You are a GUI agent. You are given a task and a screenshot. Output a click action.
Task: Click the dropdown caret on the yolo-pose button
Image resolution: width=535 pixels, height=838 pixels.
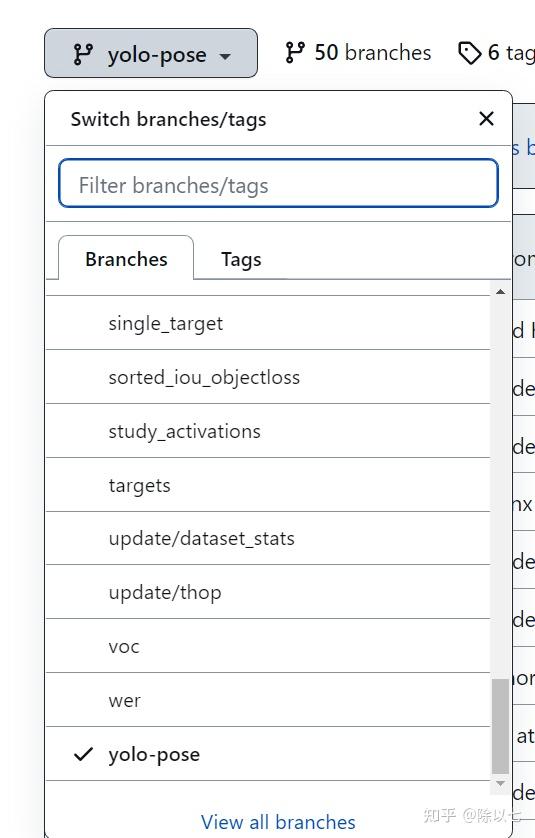point(226,56)
